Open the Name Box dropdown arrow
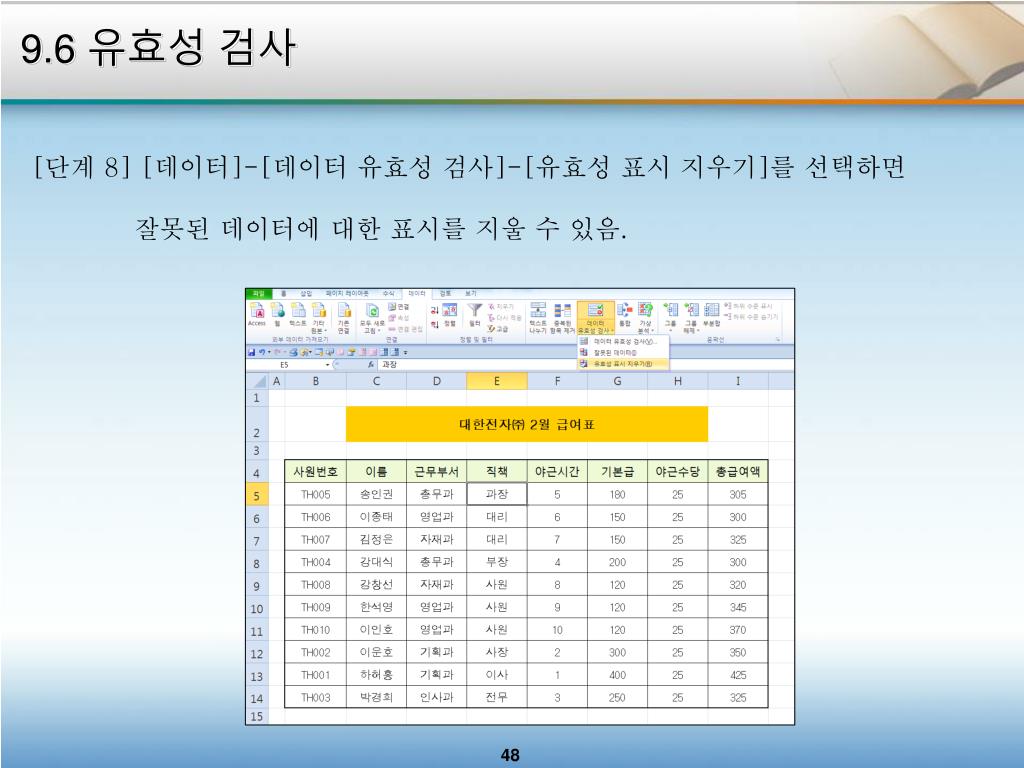The image size is (1024, 768). point(327,365)
